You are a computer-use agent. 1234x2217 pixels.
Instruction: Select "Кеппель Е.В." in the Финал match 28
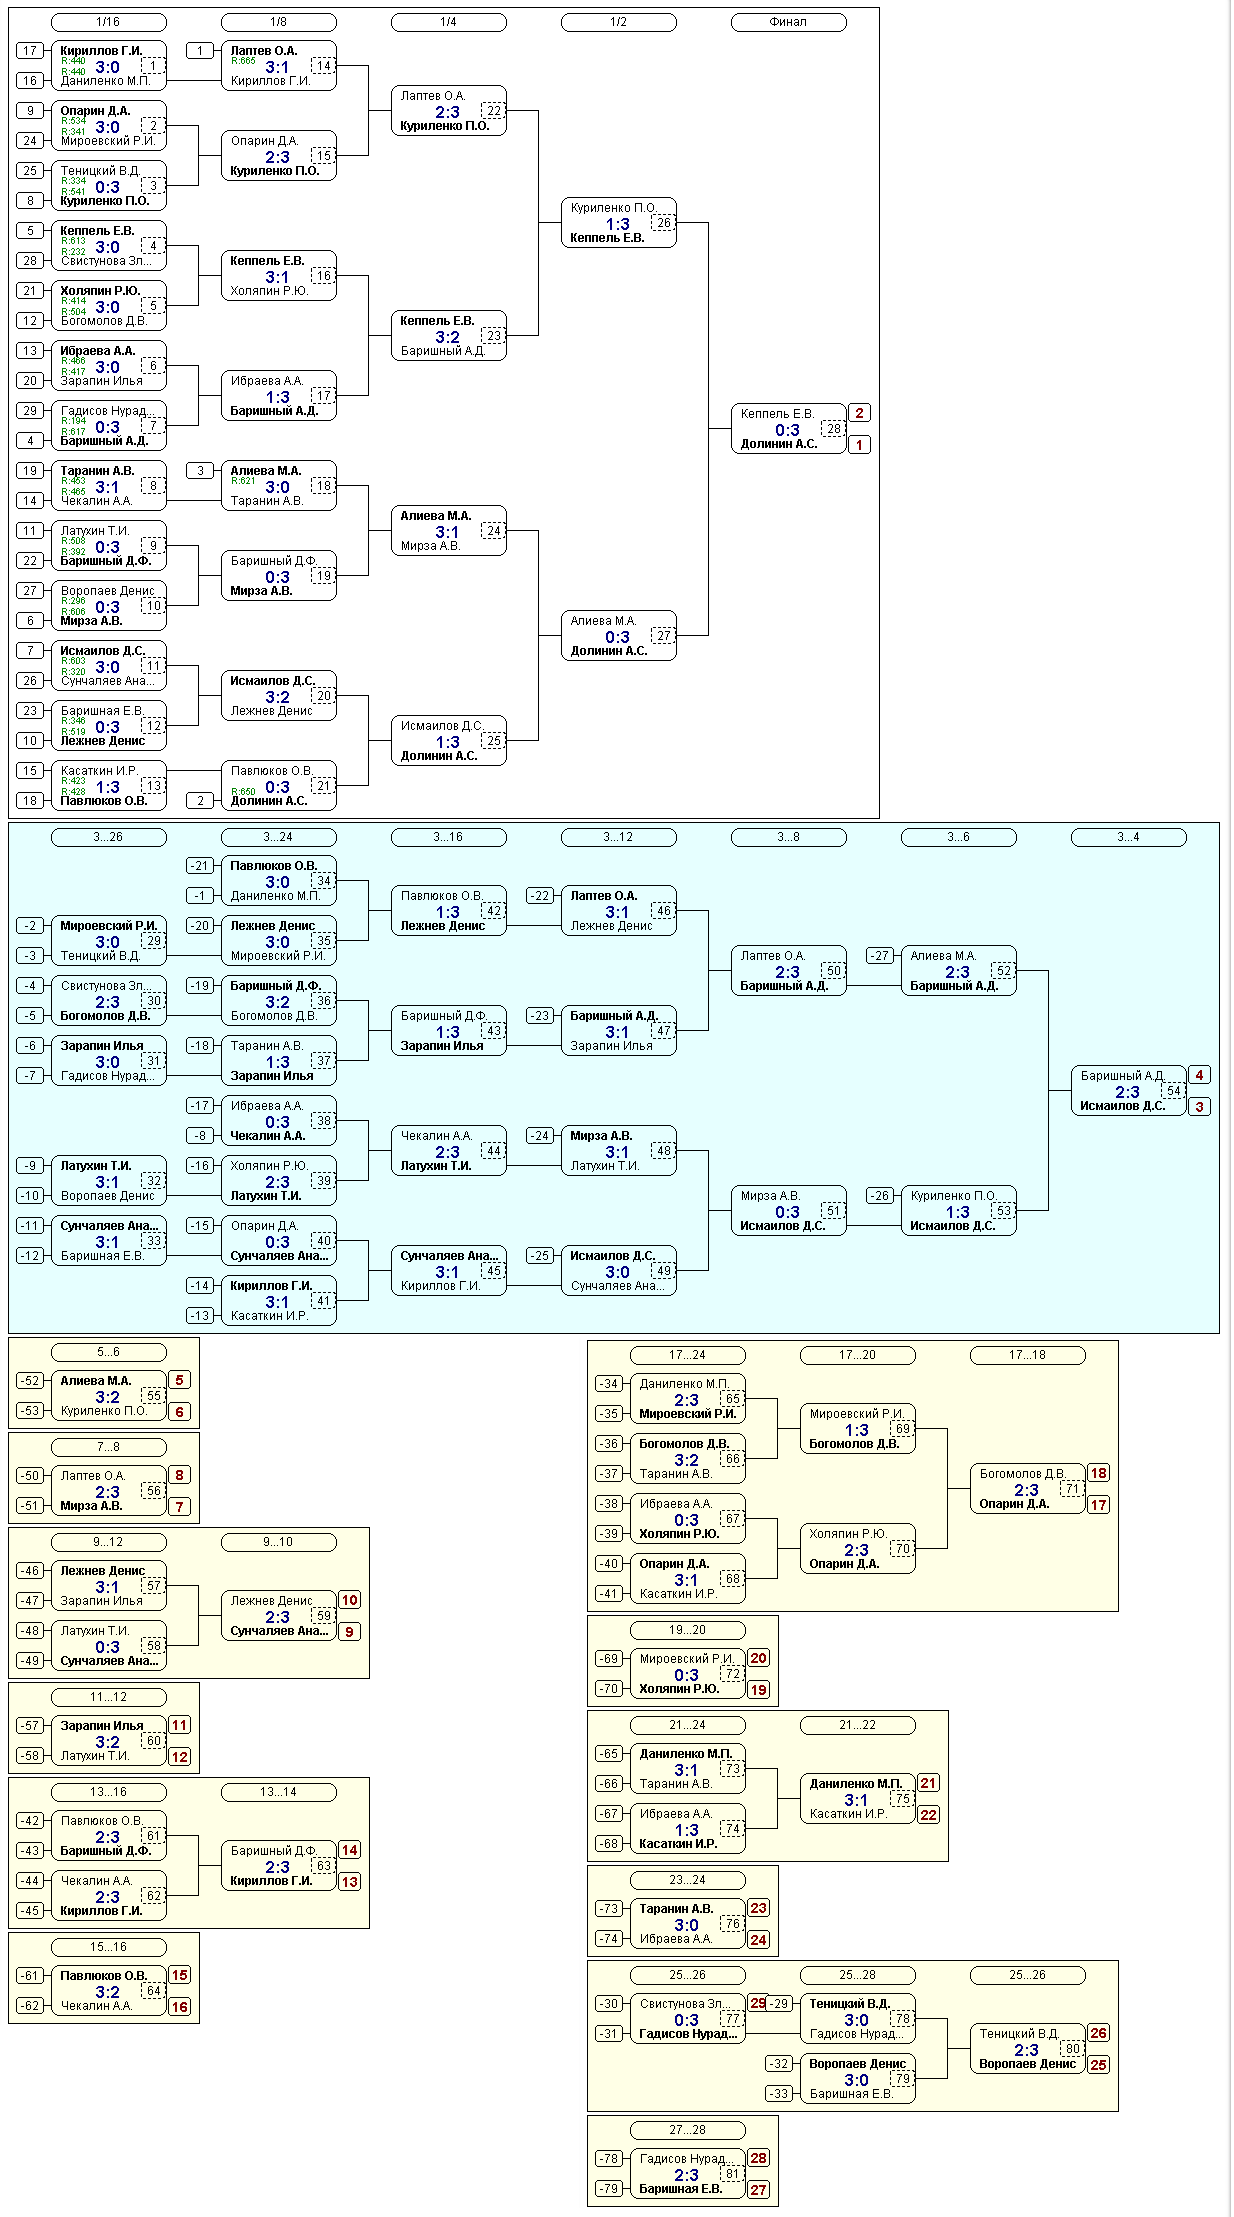(x=777, y=413)
